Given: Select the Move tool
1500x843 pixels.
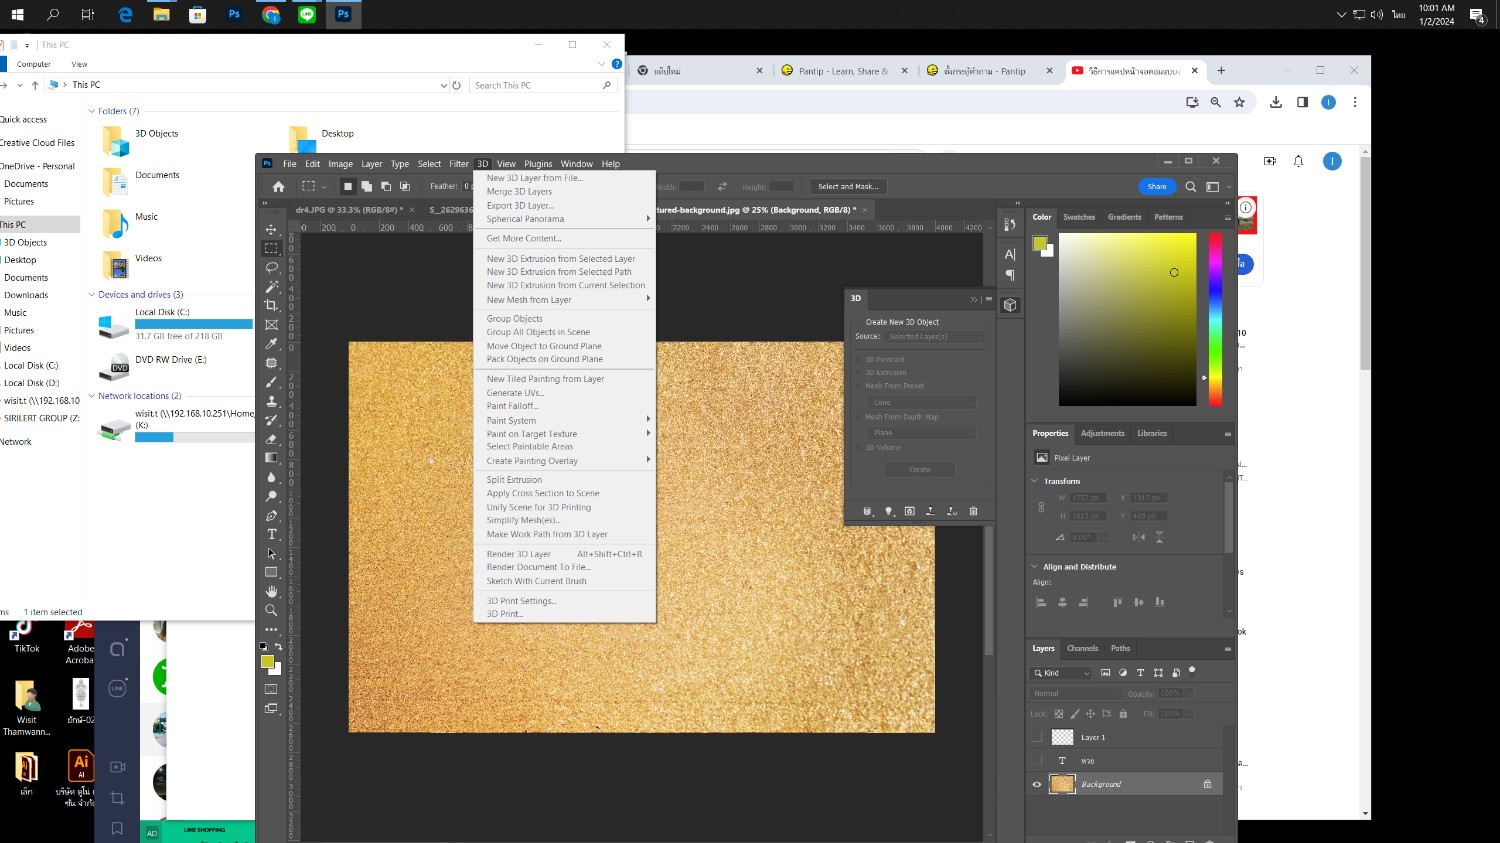Looking at the screenshot, I should 271,229.
